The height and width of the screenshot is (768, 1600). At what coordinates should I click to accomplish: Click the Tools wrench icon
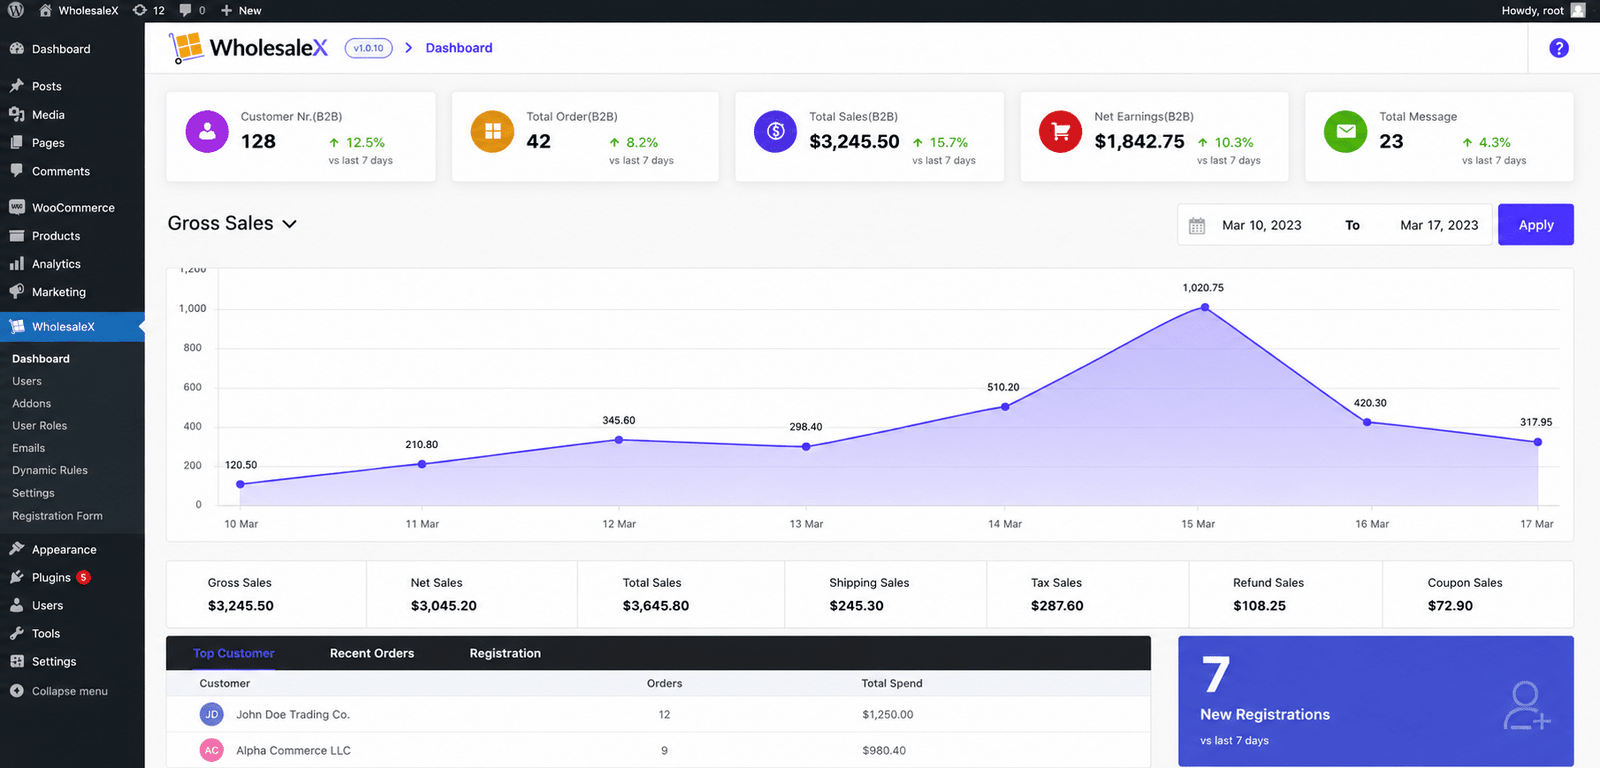17,633
